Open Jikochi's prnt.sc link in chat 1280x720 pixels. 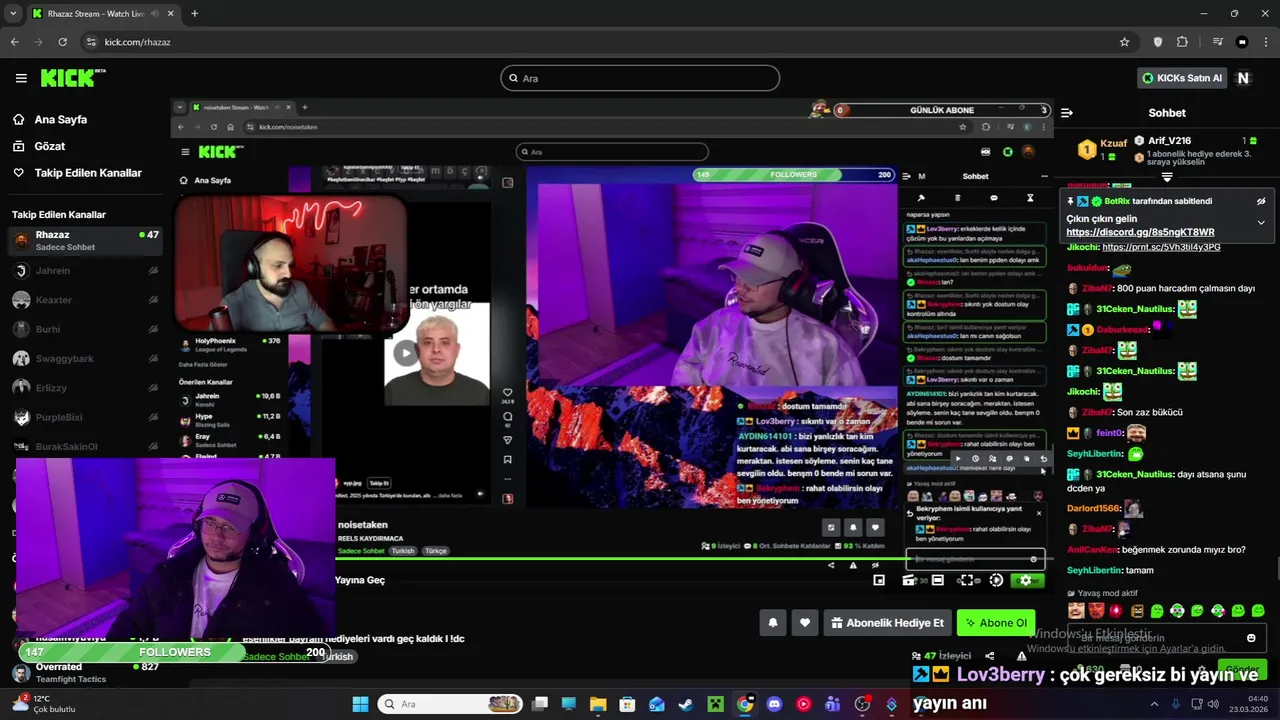tap(1161, 247)
